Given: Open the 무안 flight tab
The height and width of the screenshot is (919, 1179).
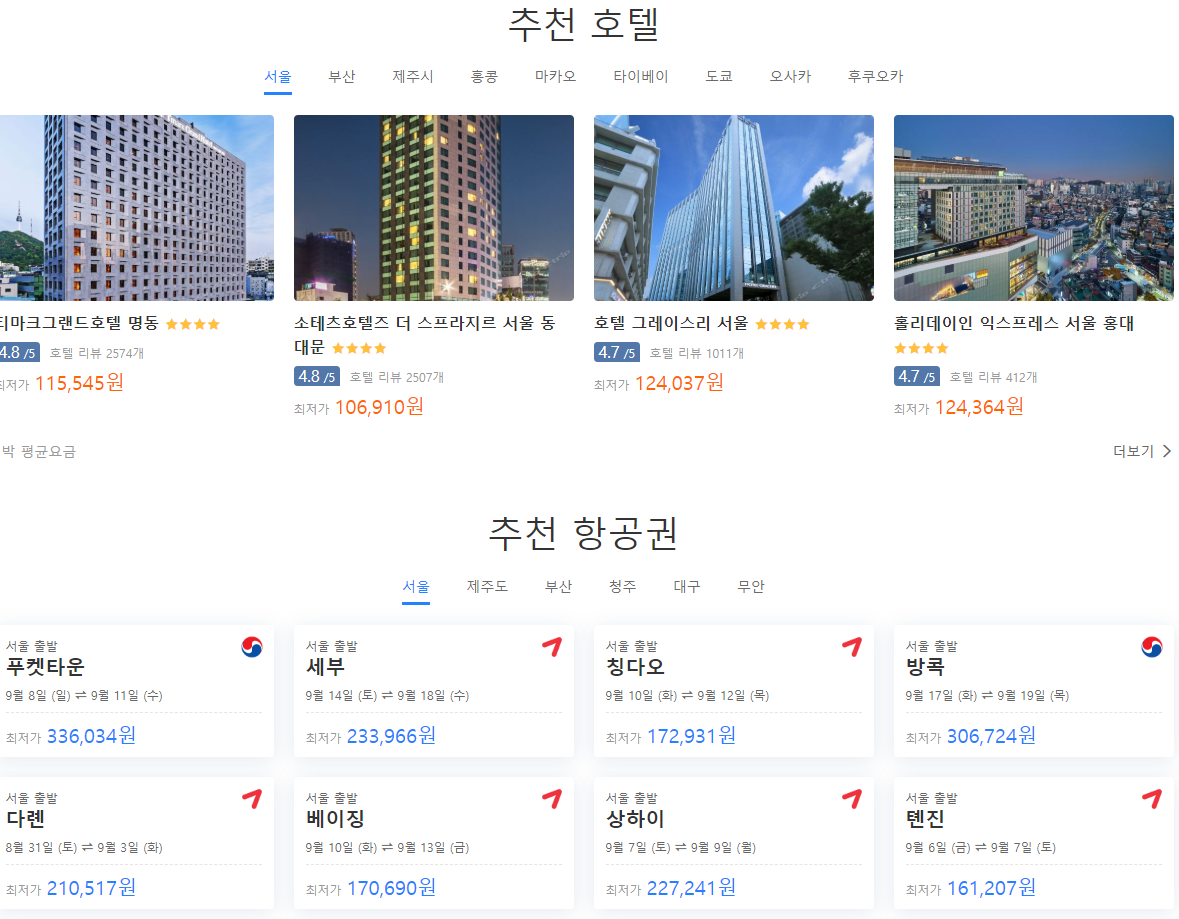Looking at the screenshot, I should pyautogui.click(x=750, y=587).
